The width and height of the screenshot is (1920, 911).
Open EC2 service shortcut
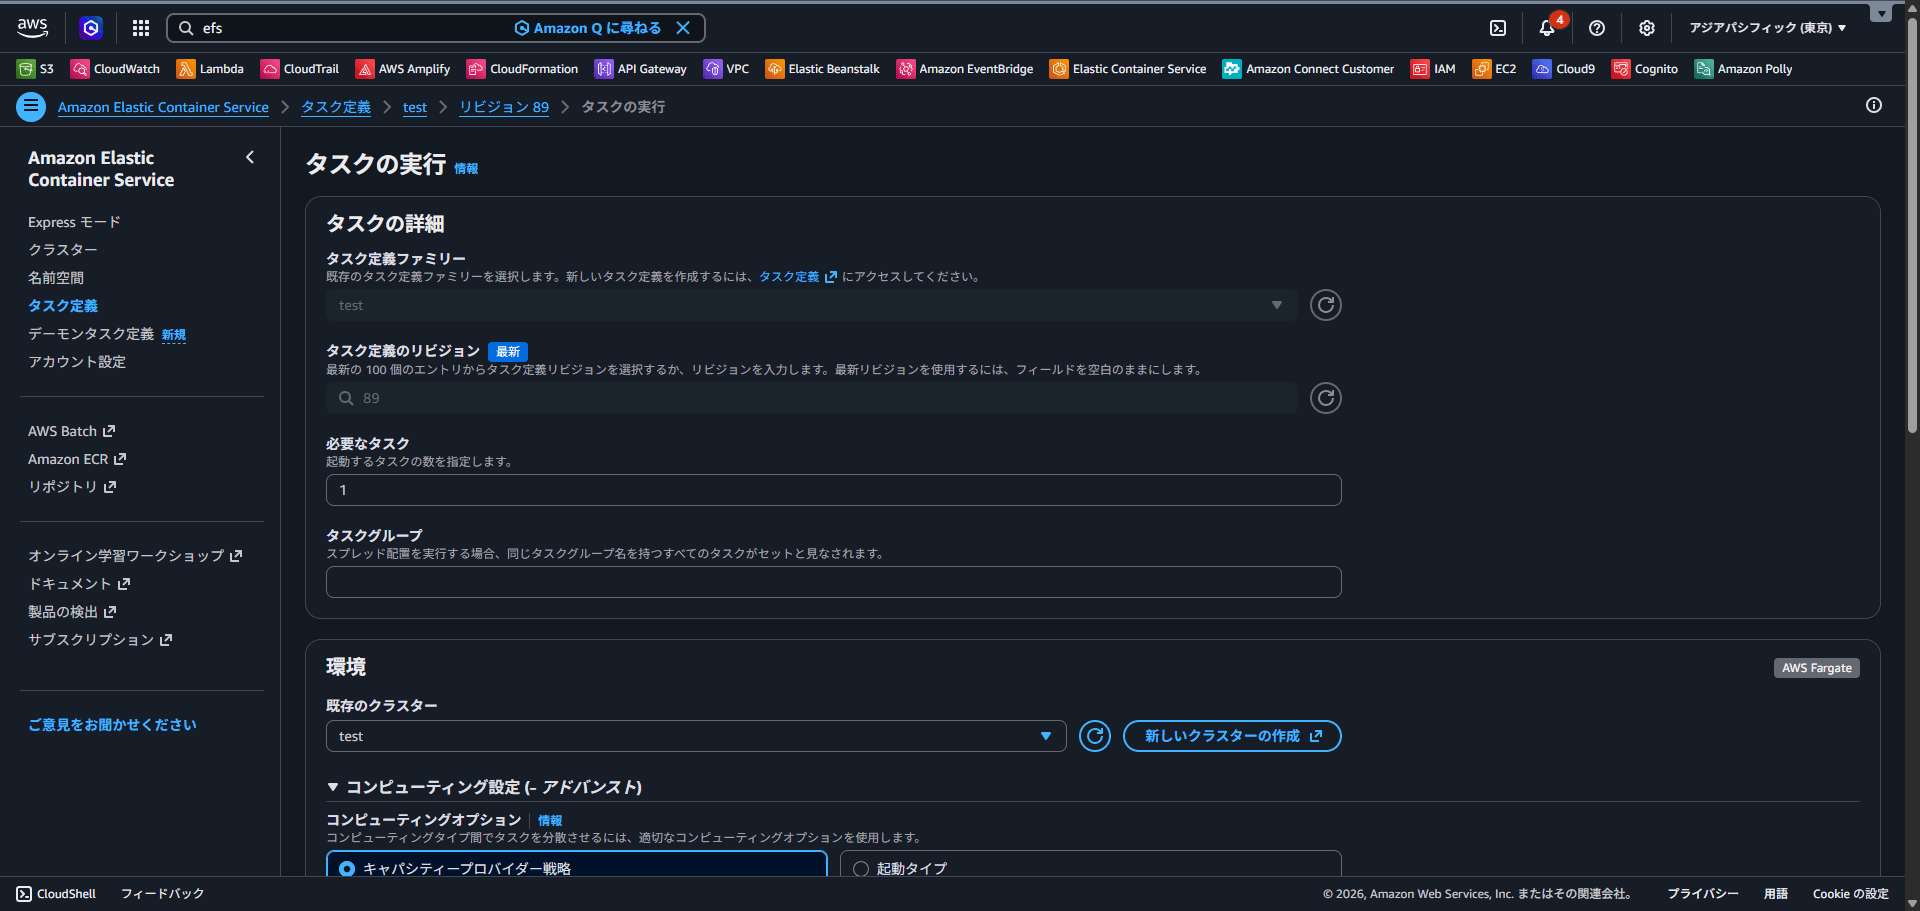1494,69
